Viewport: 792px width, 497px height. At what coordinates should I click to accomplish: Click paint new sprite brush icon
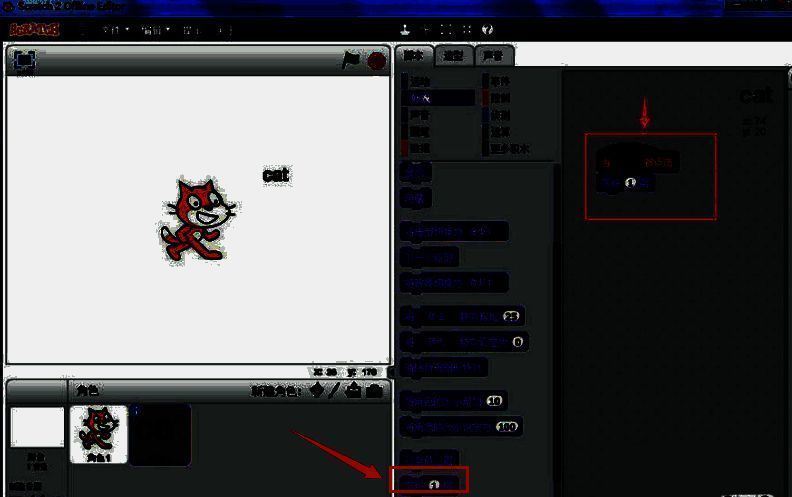click(x=334, y=390)
